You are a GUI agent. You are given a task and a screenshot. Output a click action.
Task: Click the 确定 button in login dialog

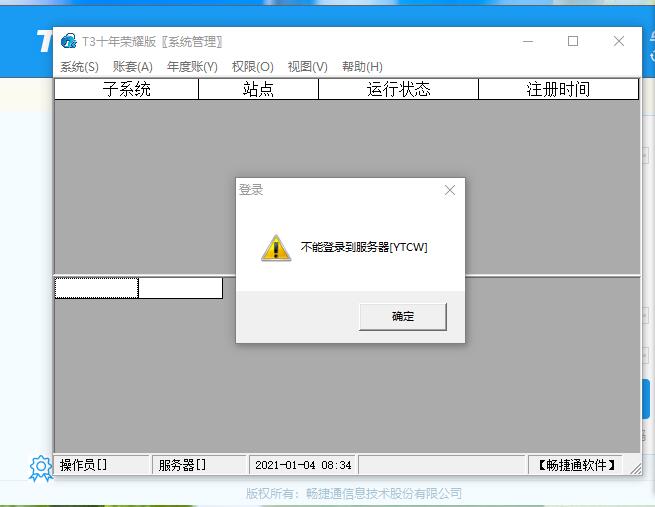pyautogui.click(x=403, y=317)
